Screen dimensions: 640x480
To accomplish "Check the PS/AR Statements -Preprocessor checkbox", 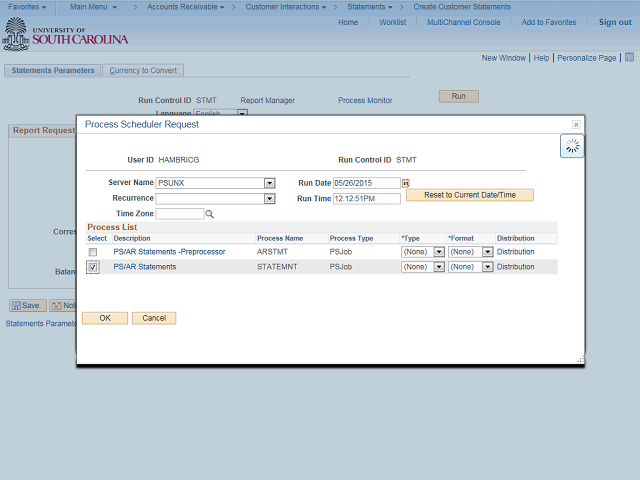I will (x=93, y=252).
